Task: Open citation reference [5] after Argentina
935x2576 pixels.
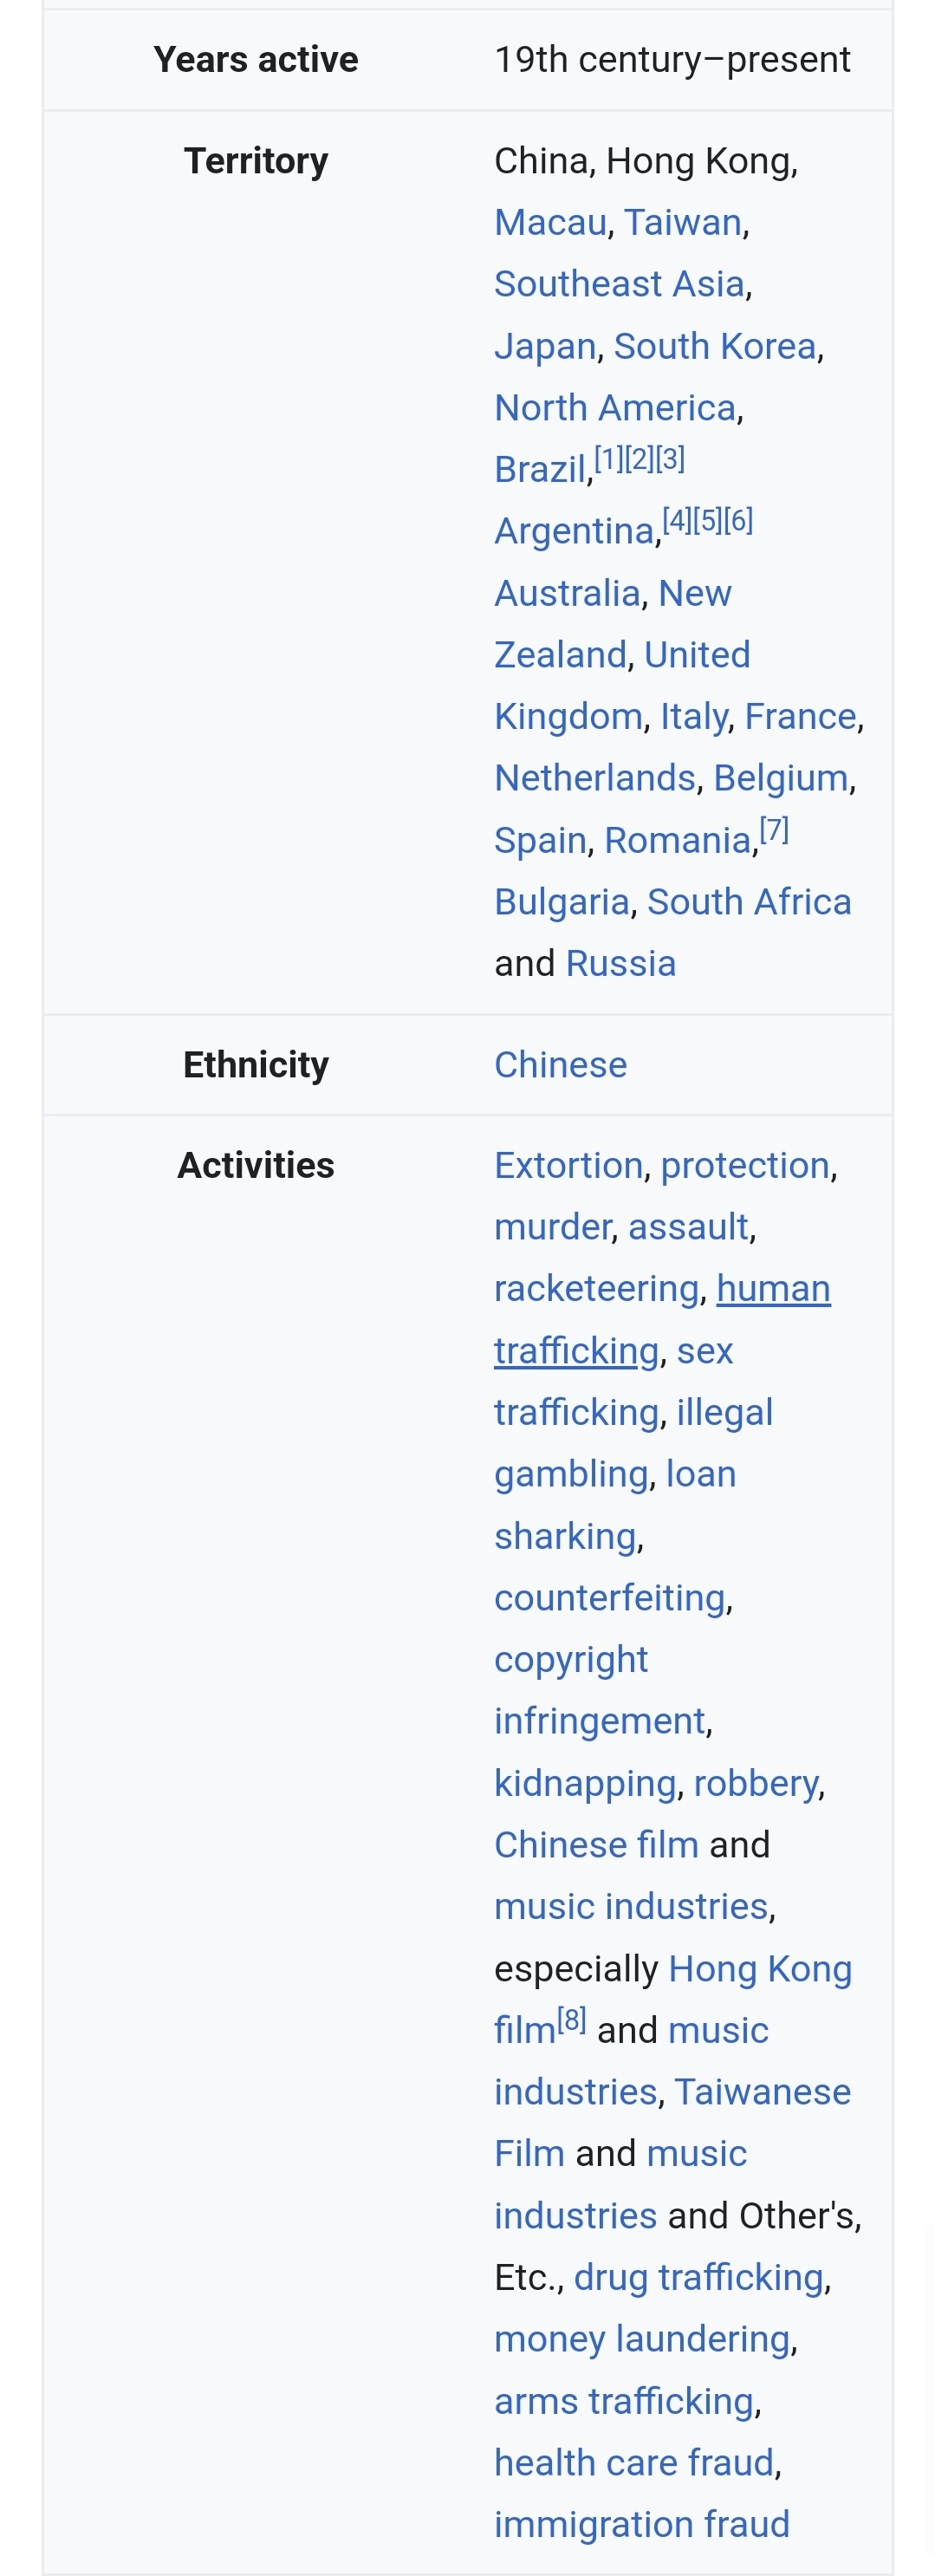Action: [707, 521]
